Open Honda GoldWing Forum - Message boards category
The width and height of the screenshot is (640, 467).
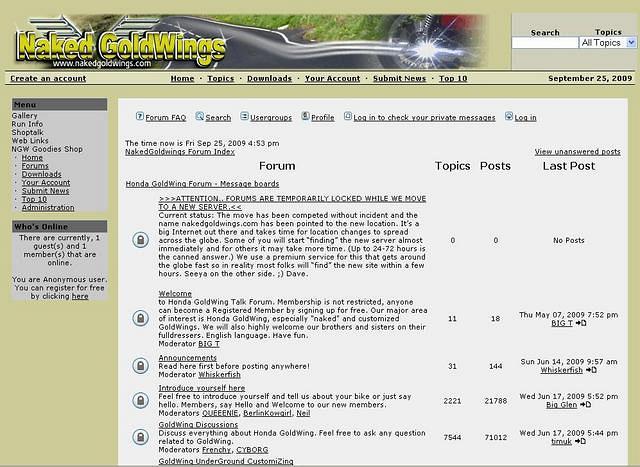(202, 184)
